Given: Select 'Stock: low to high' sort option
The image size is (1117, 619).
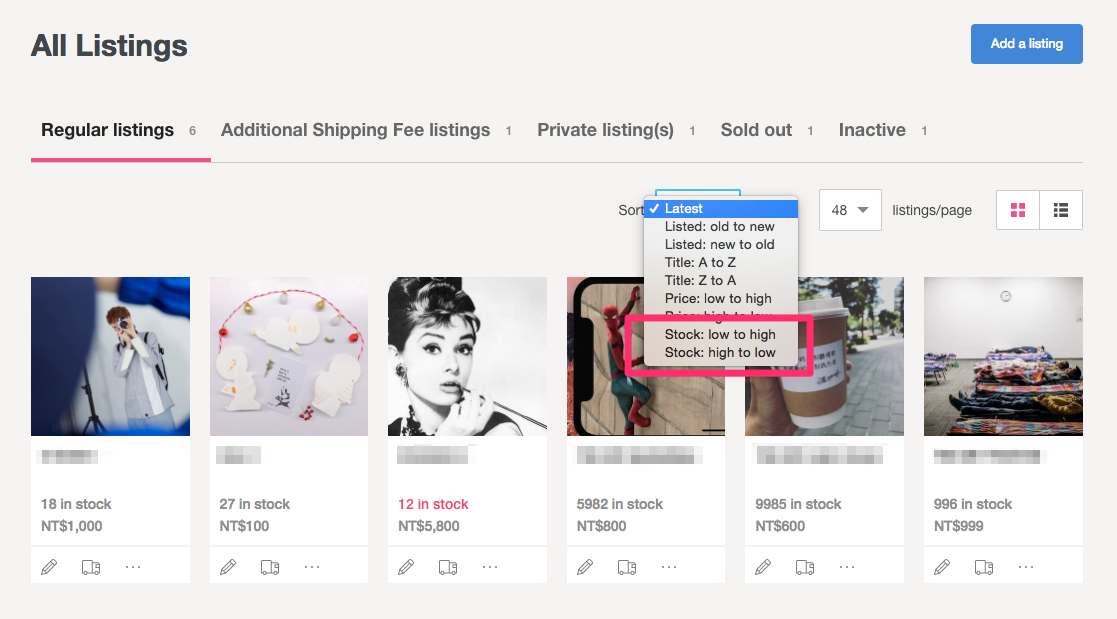Looking at the screenshot, I should (720, 334).
